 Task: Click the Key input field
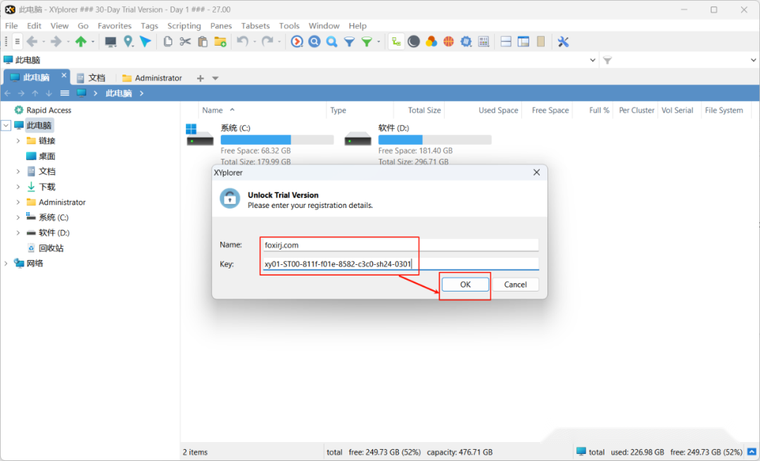pos(401,264)
